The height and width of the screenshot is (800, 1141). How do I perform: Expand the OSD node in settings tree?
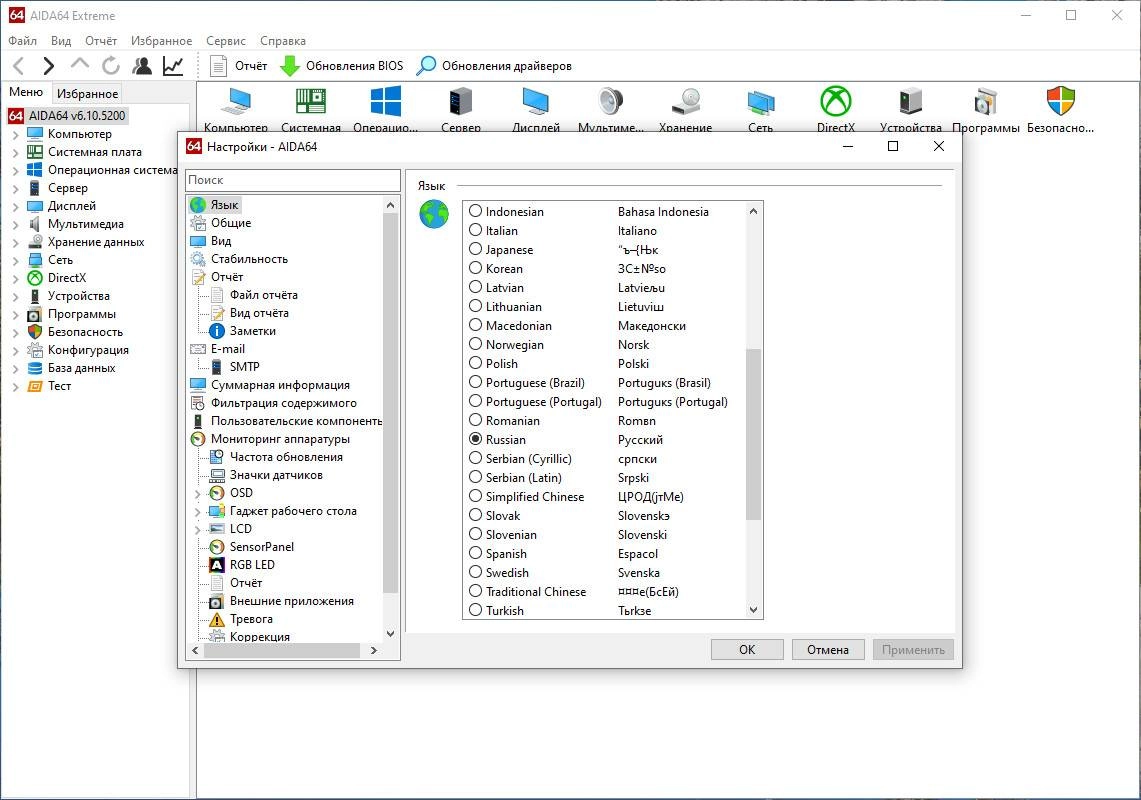click(197, 494)
